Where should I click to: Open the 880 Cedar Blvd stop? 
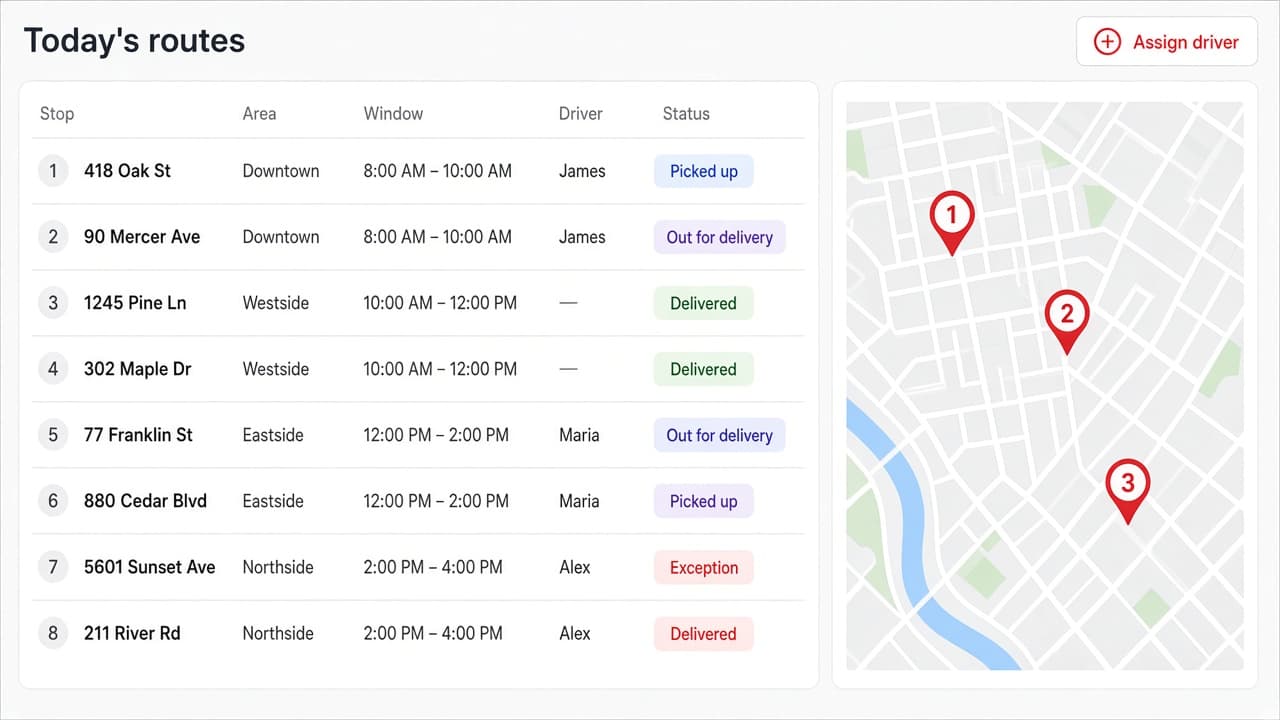pos(145,501)
